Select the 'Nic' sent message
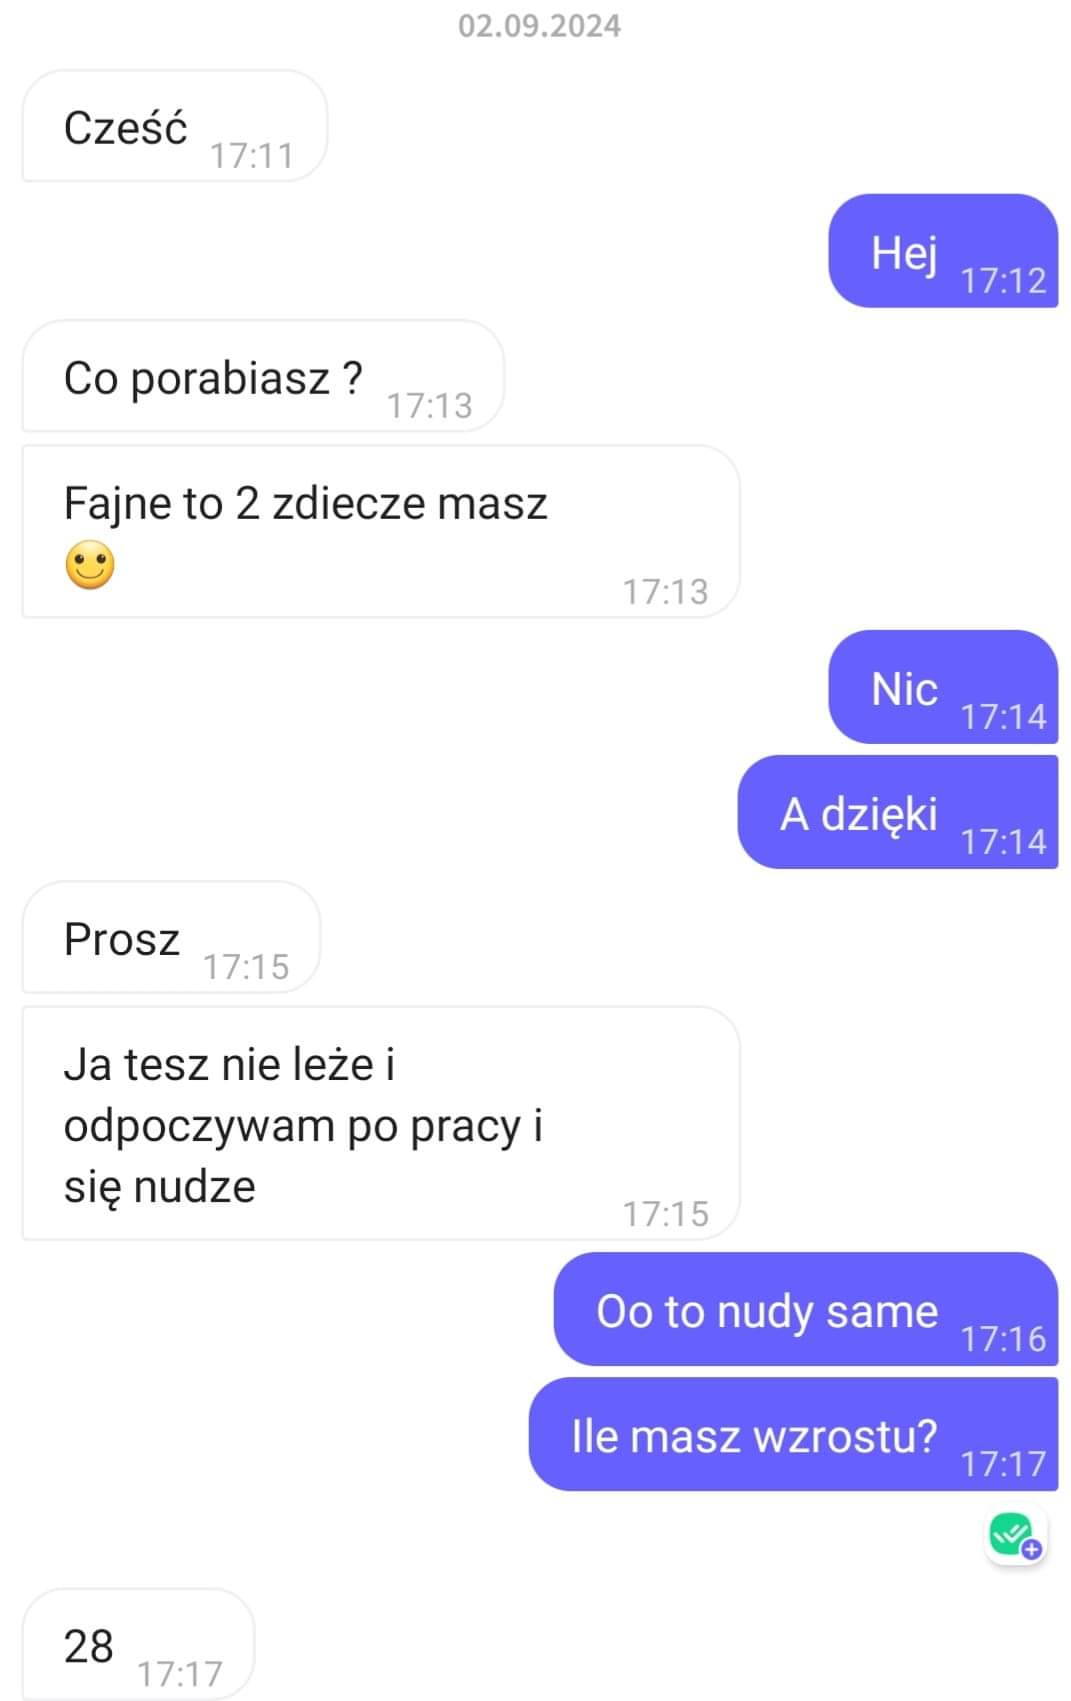Screen dimensions: 1071x1701 [x=943, y=687]
